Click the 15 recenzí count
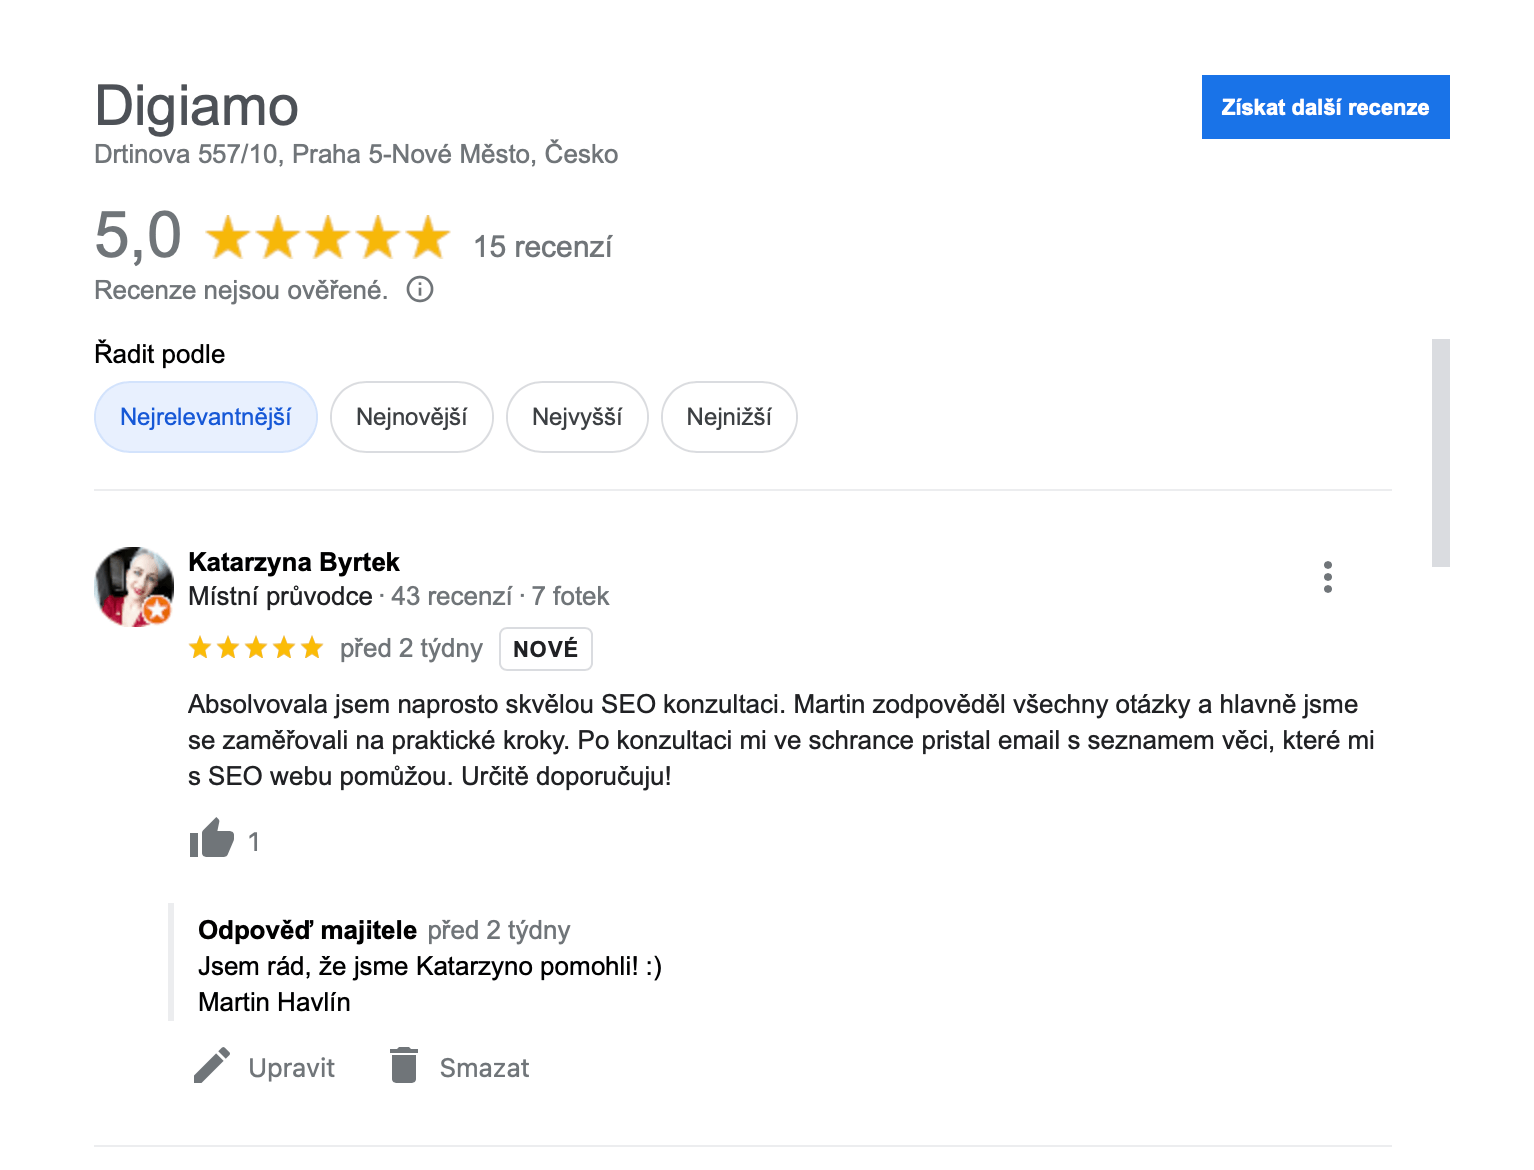 (543, 247)
